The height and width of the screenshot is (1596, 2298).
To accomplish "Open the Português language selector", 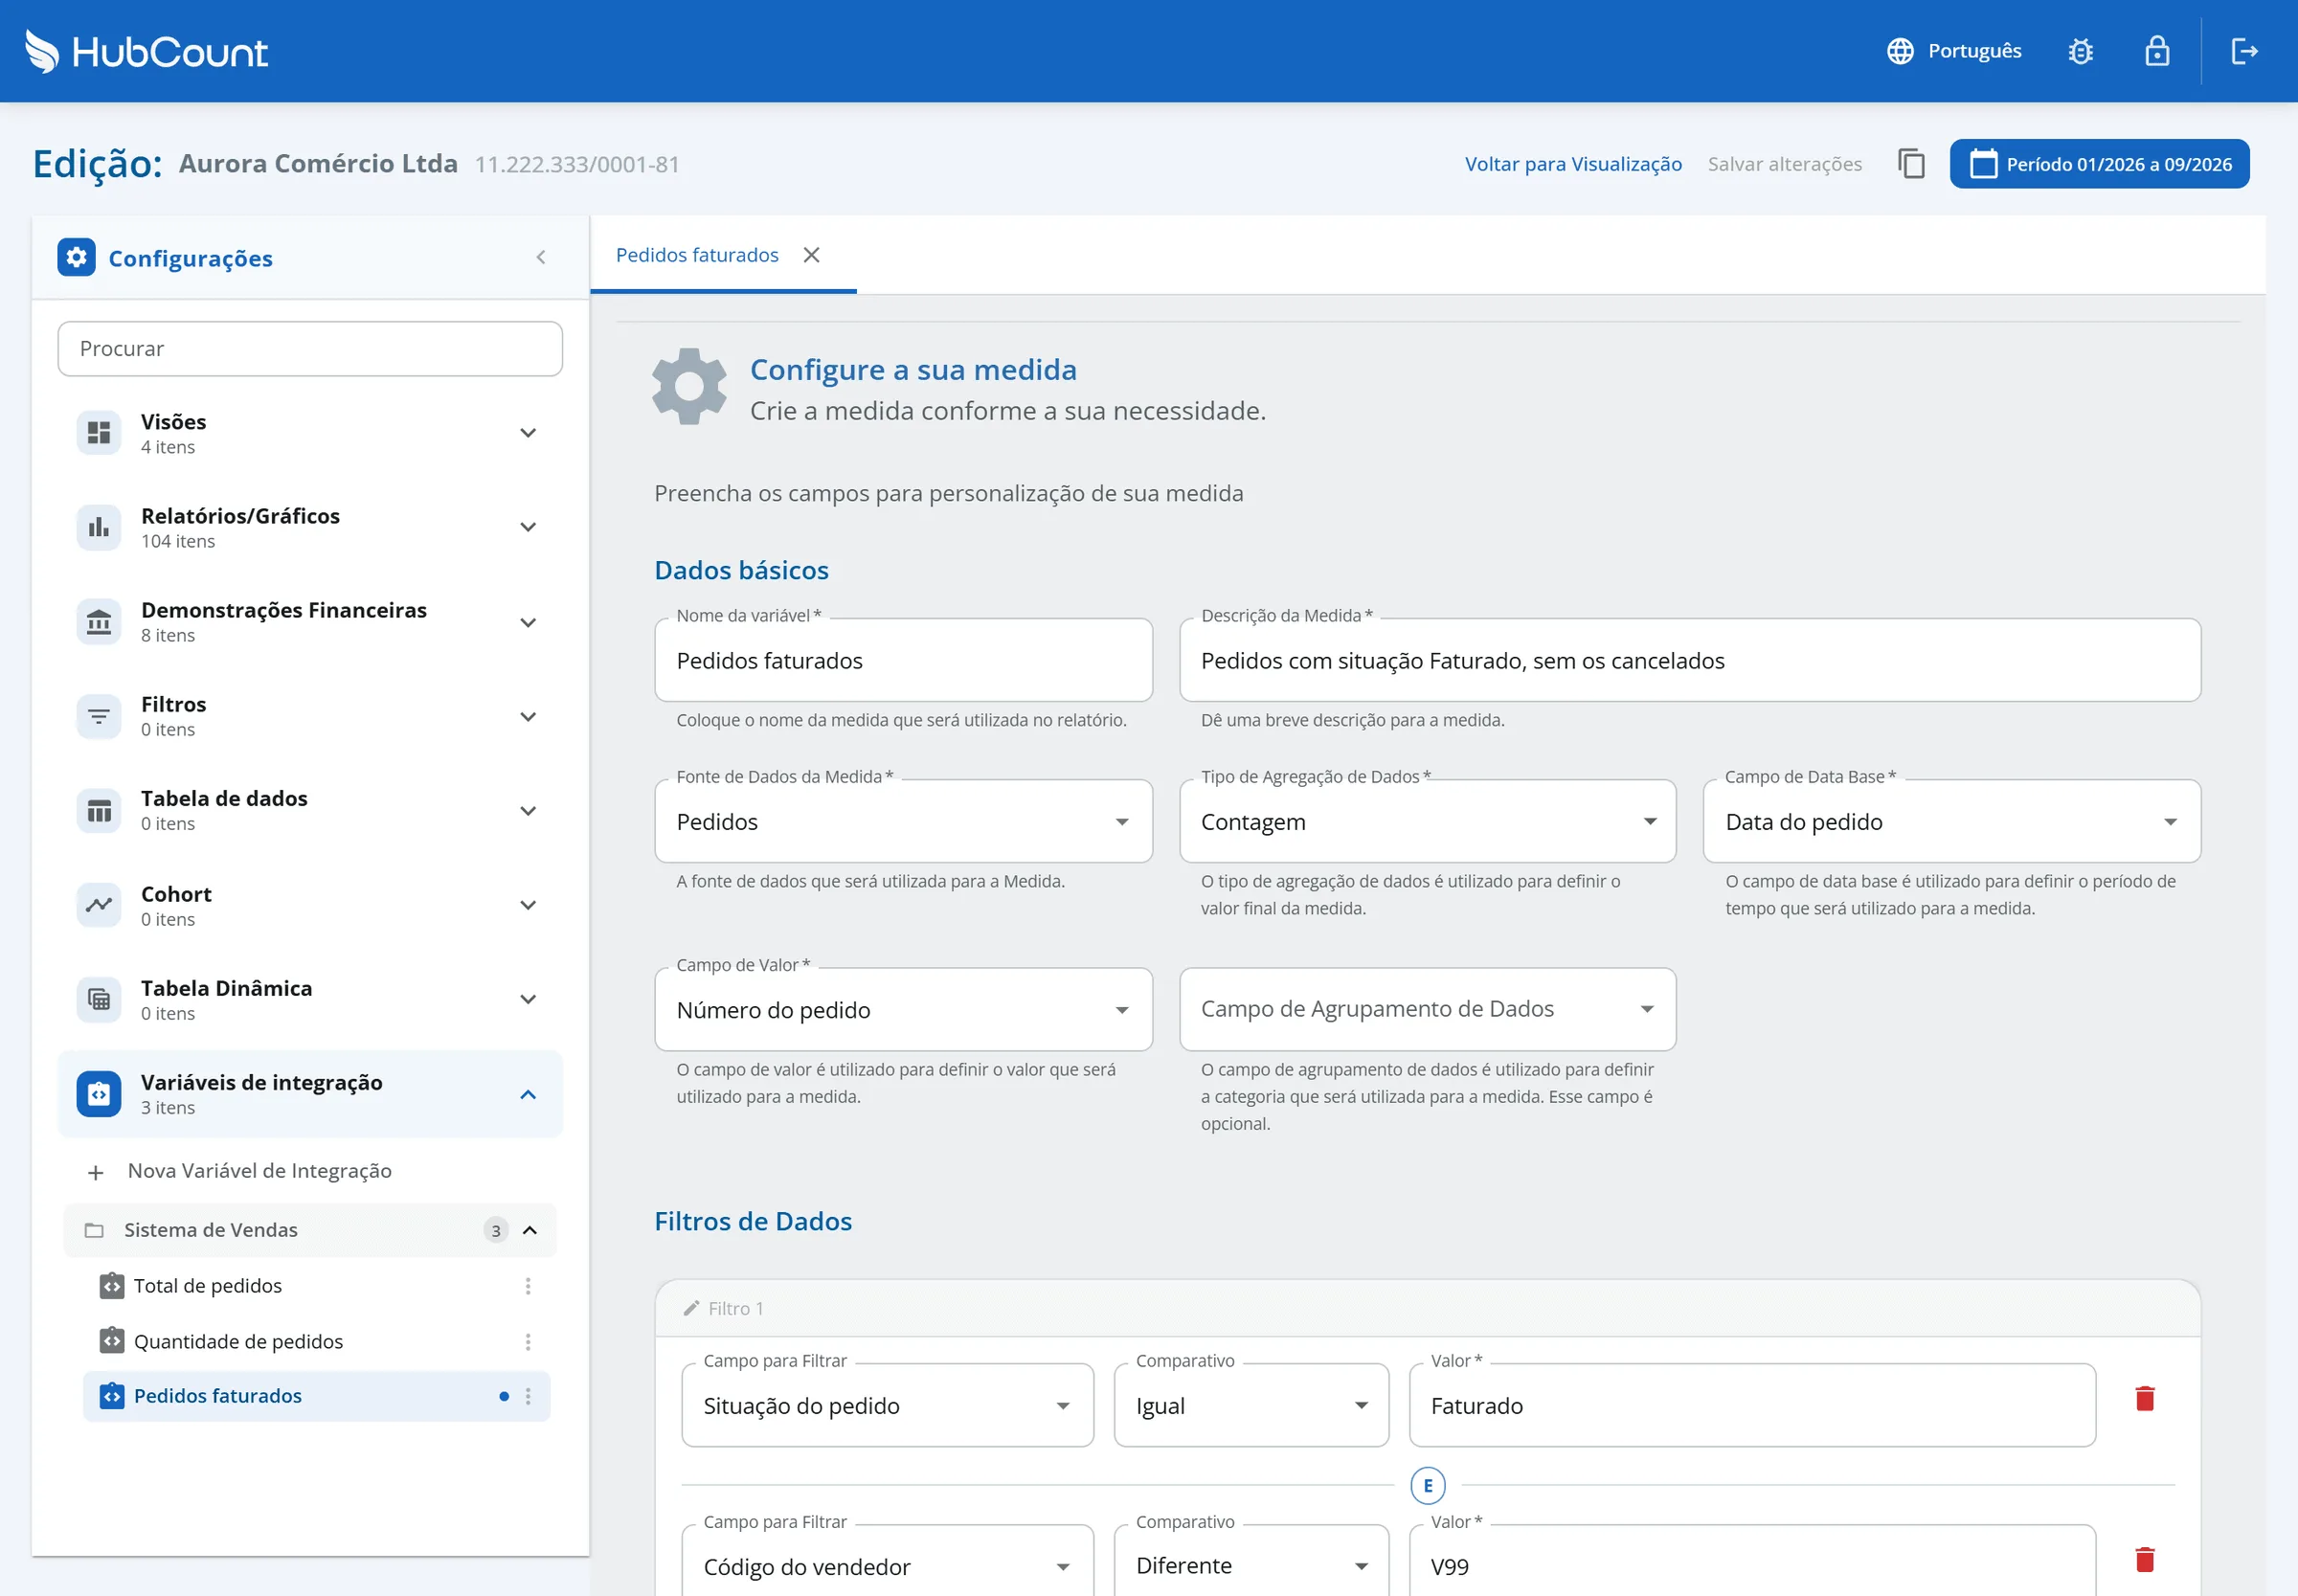I will pos(1954,51).
